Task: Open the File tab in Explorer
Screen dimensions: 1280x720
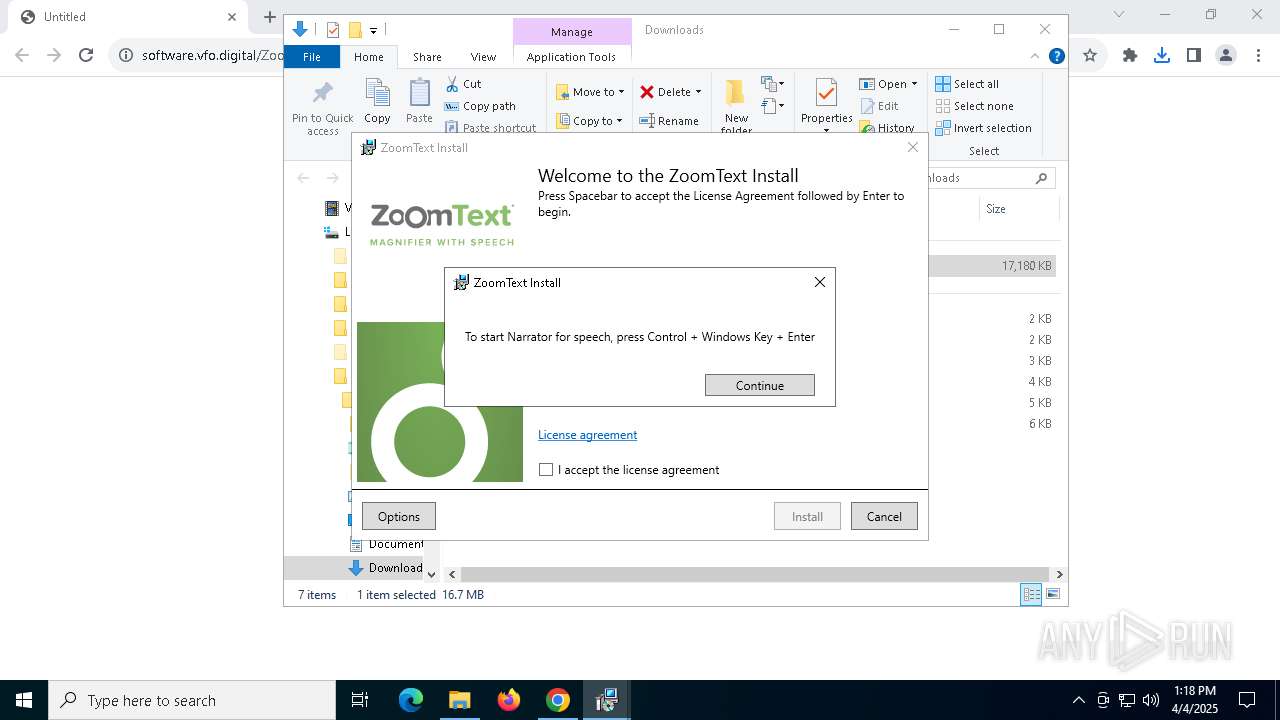Action: (x=312, y=57)
